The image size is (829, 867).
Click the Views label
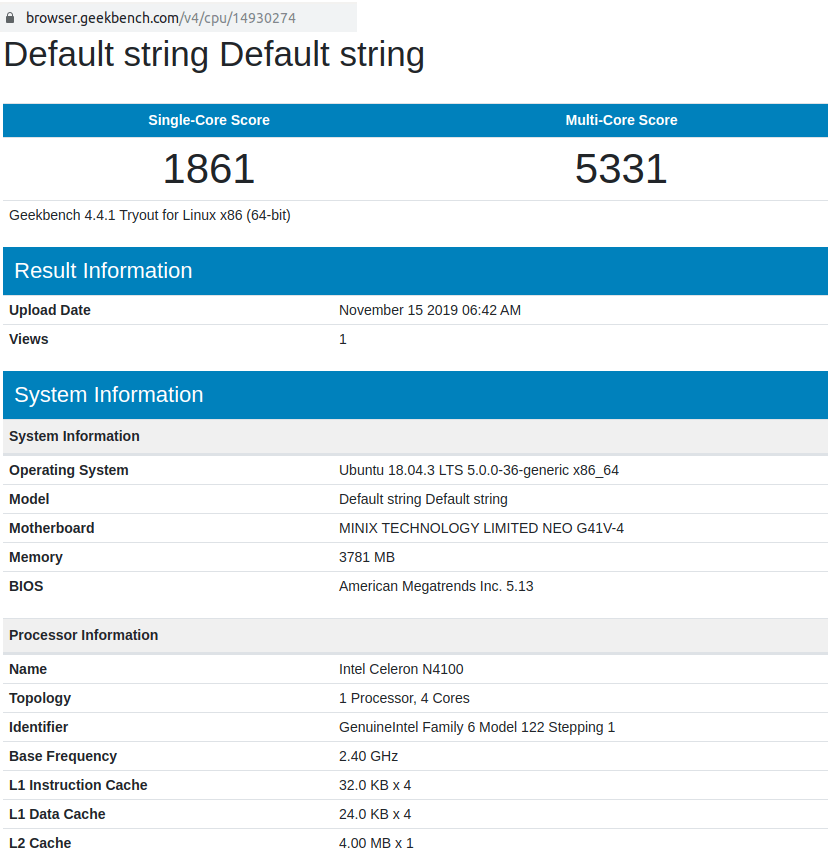29,339
